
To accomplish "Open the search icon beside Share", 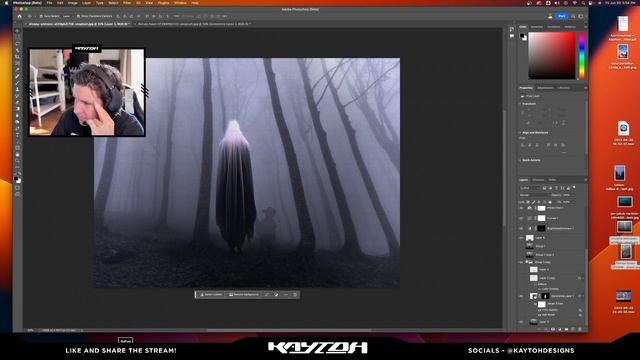I will (573, 16).
